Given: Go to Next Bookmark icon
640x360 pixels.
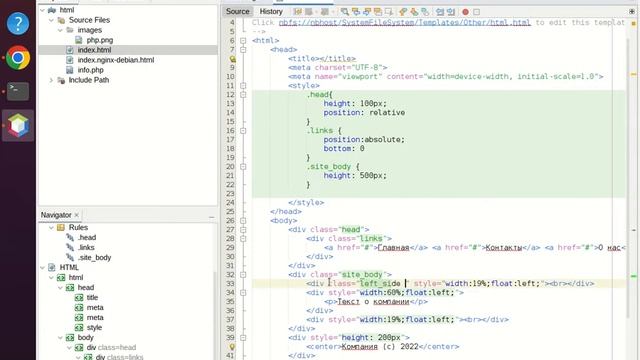Looking at the screenshot, I should pyautogui.click(x=414, y=12).
